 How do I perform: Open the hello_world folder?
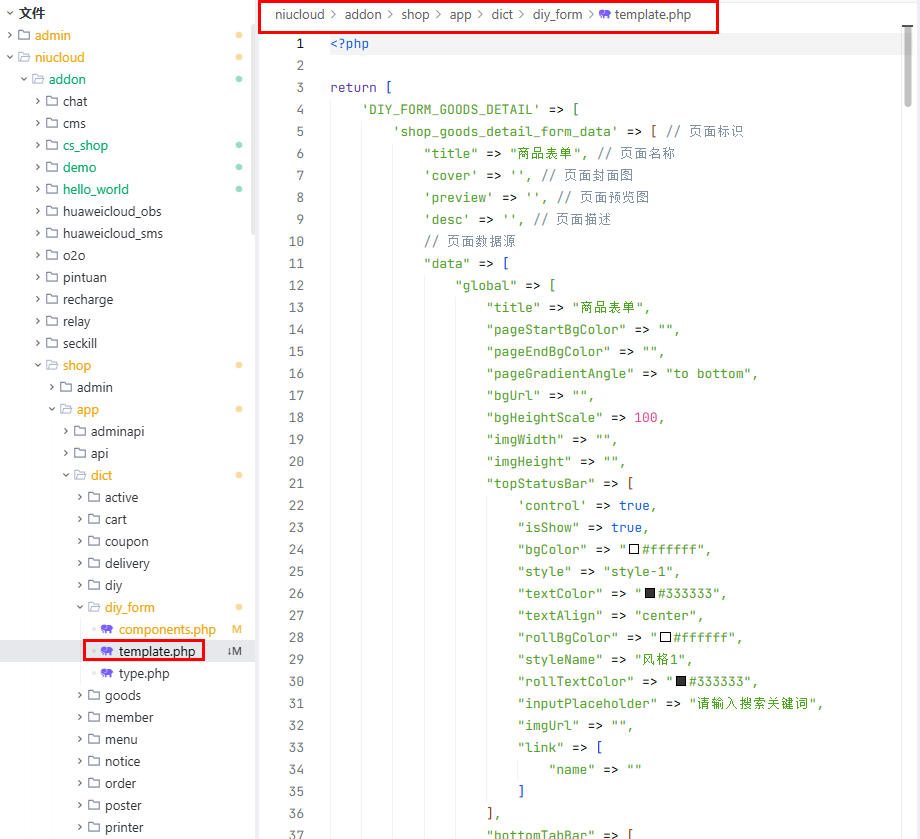click(x=95, y=189)
